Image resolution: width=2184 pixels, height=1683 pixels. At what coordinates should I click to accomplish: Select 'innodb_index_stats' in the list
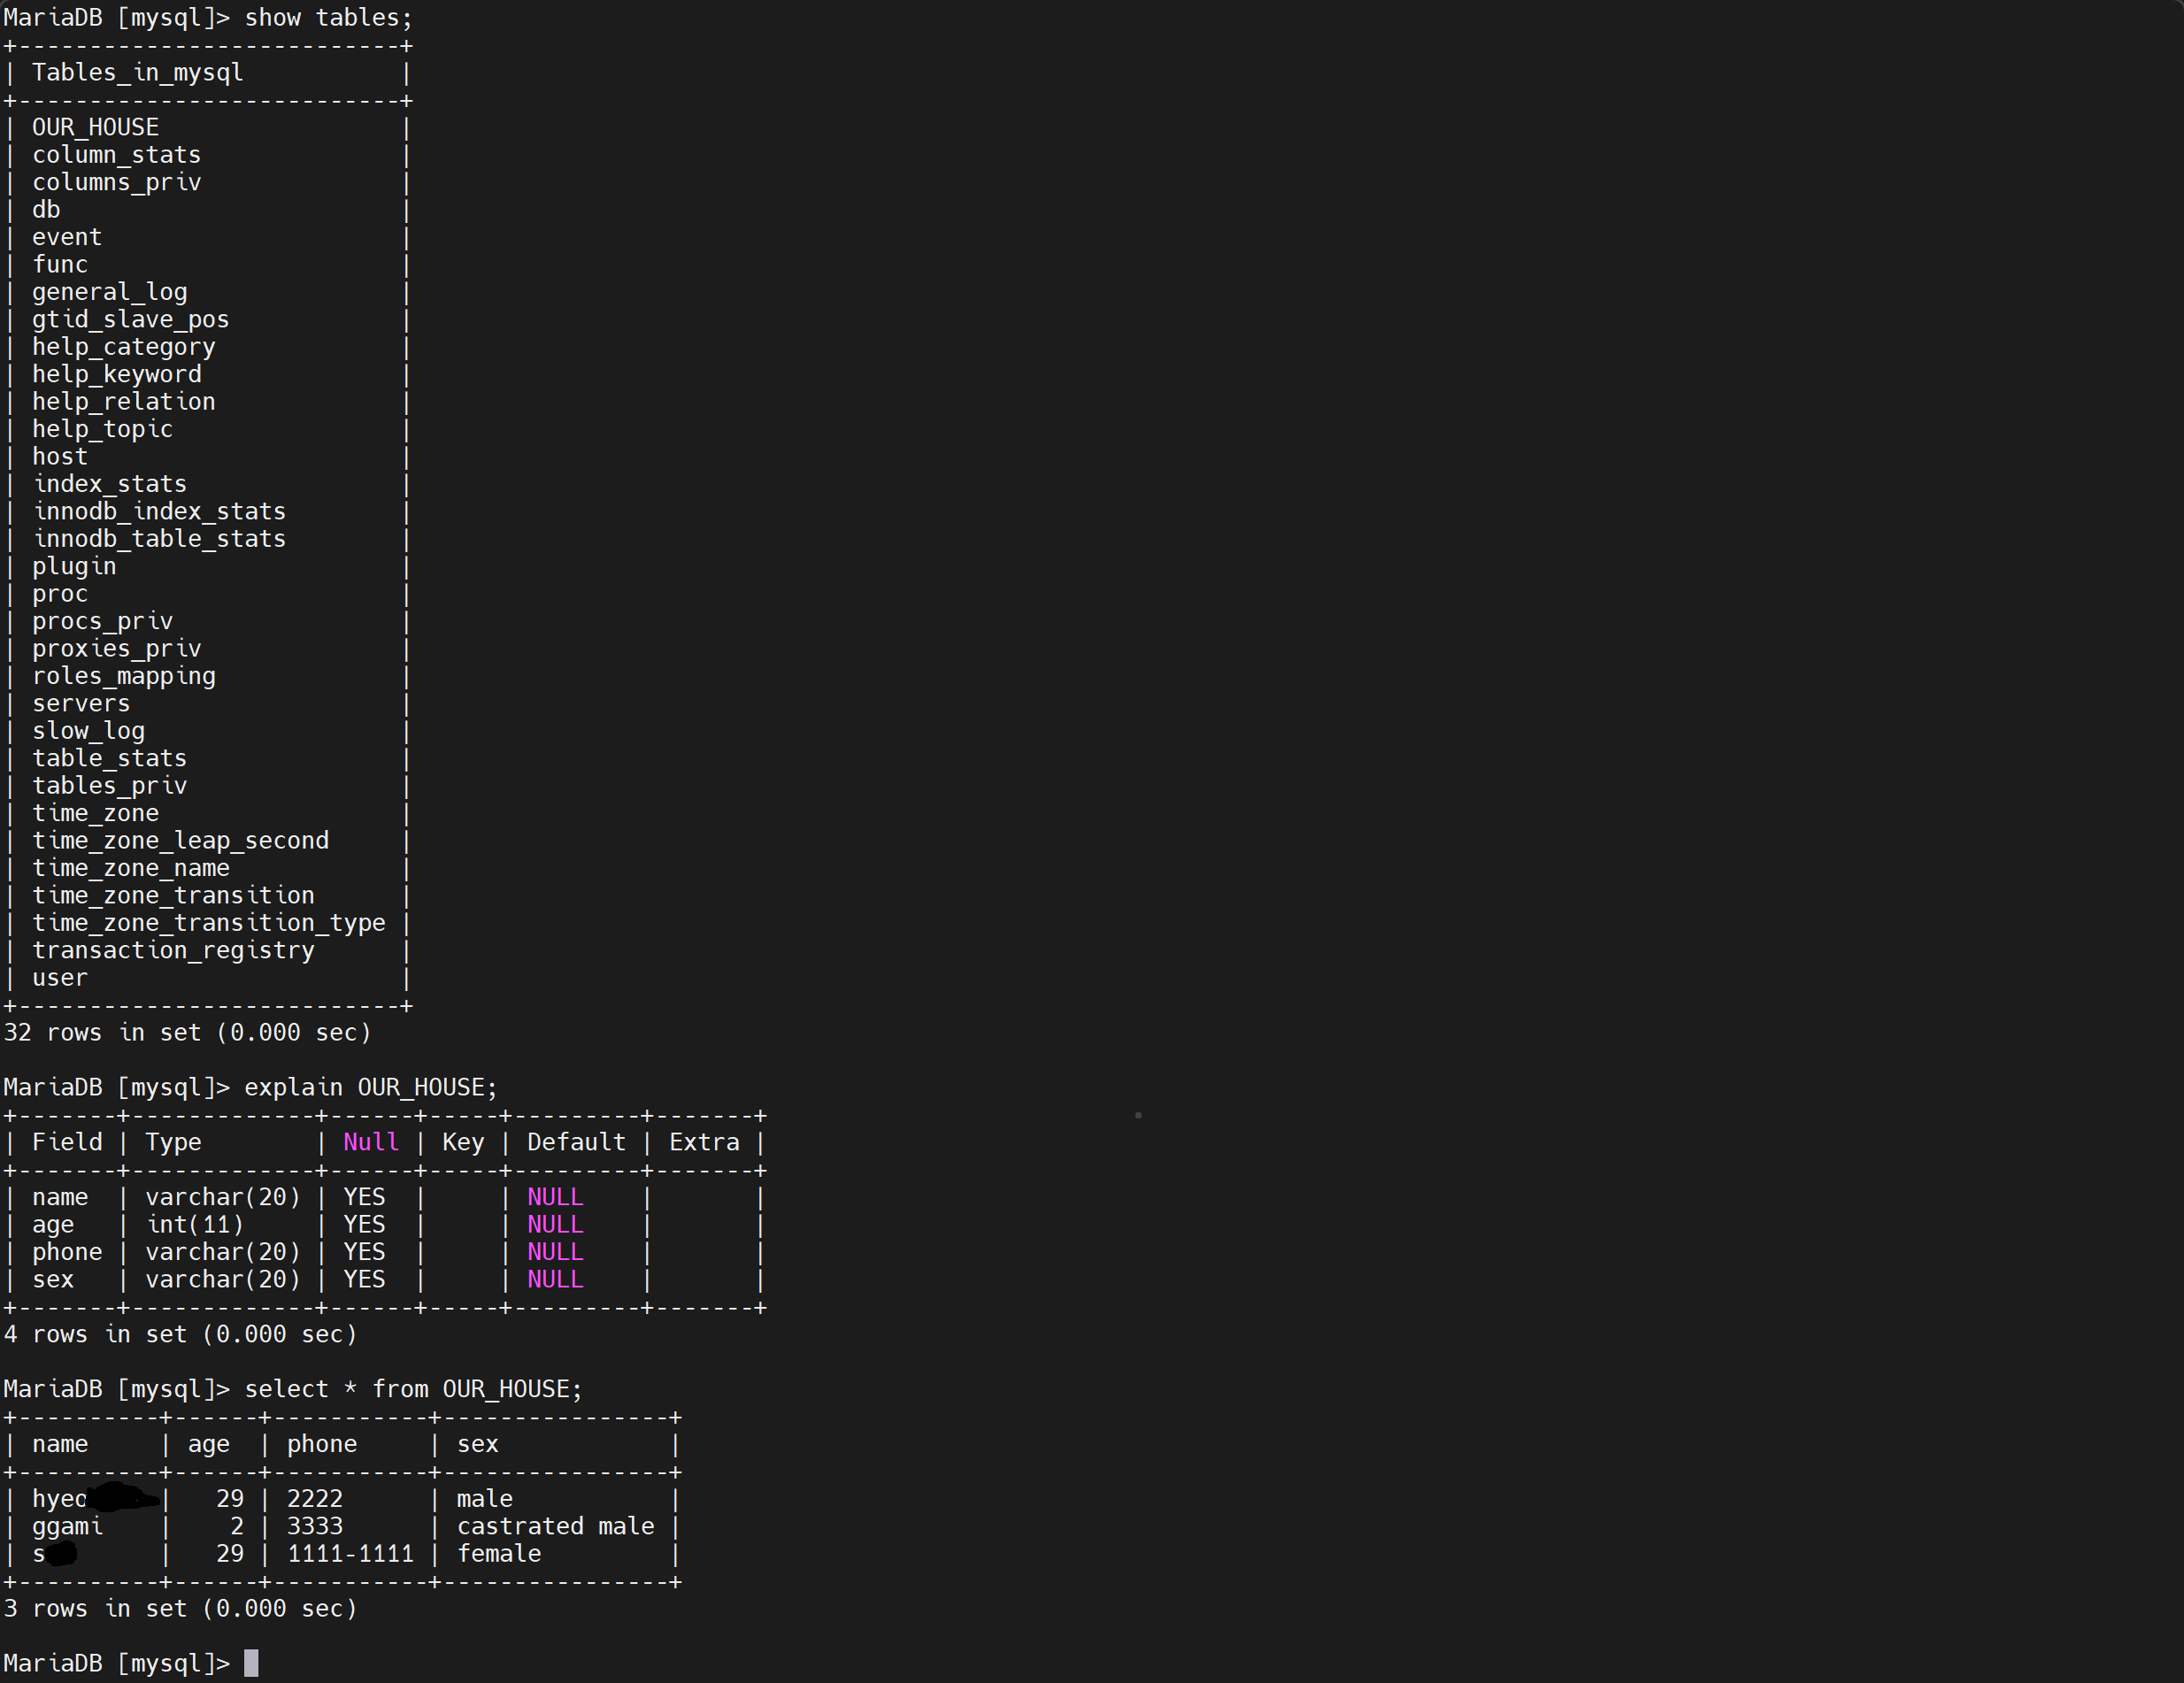(x=159, y=512)
